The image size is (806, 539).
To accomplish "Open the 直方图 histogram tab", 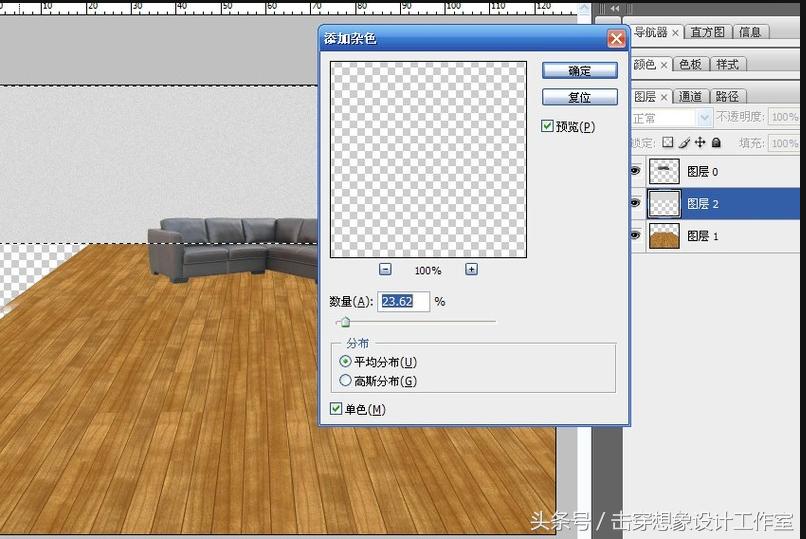I will point(708,32).
